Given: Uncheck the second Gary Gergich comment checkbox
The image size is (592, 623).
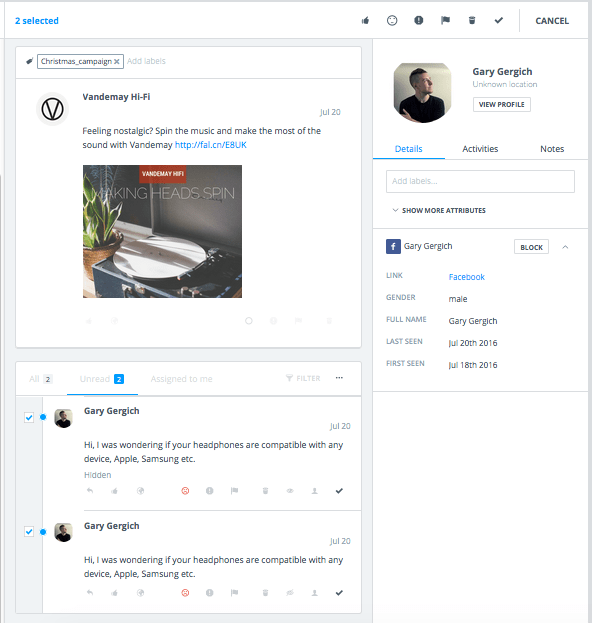Looking at the screenshot, I should tap(29, 532).
